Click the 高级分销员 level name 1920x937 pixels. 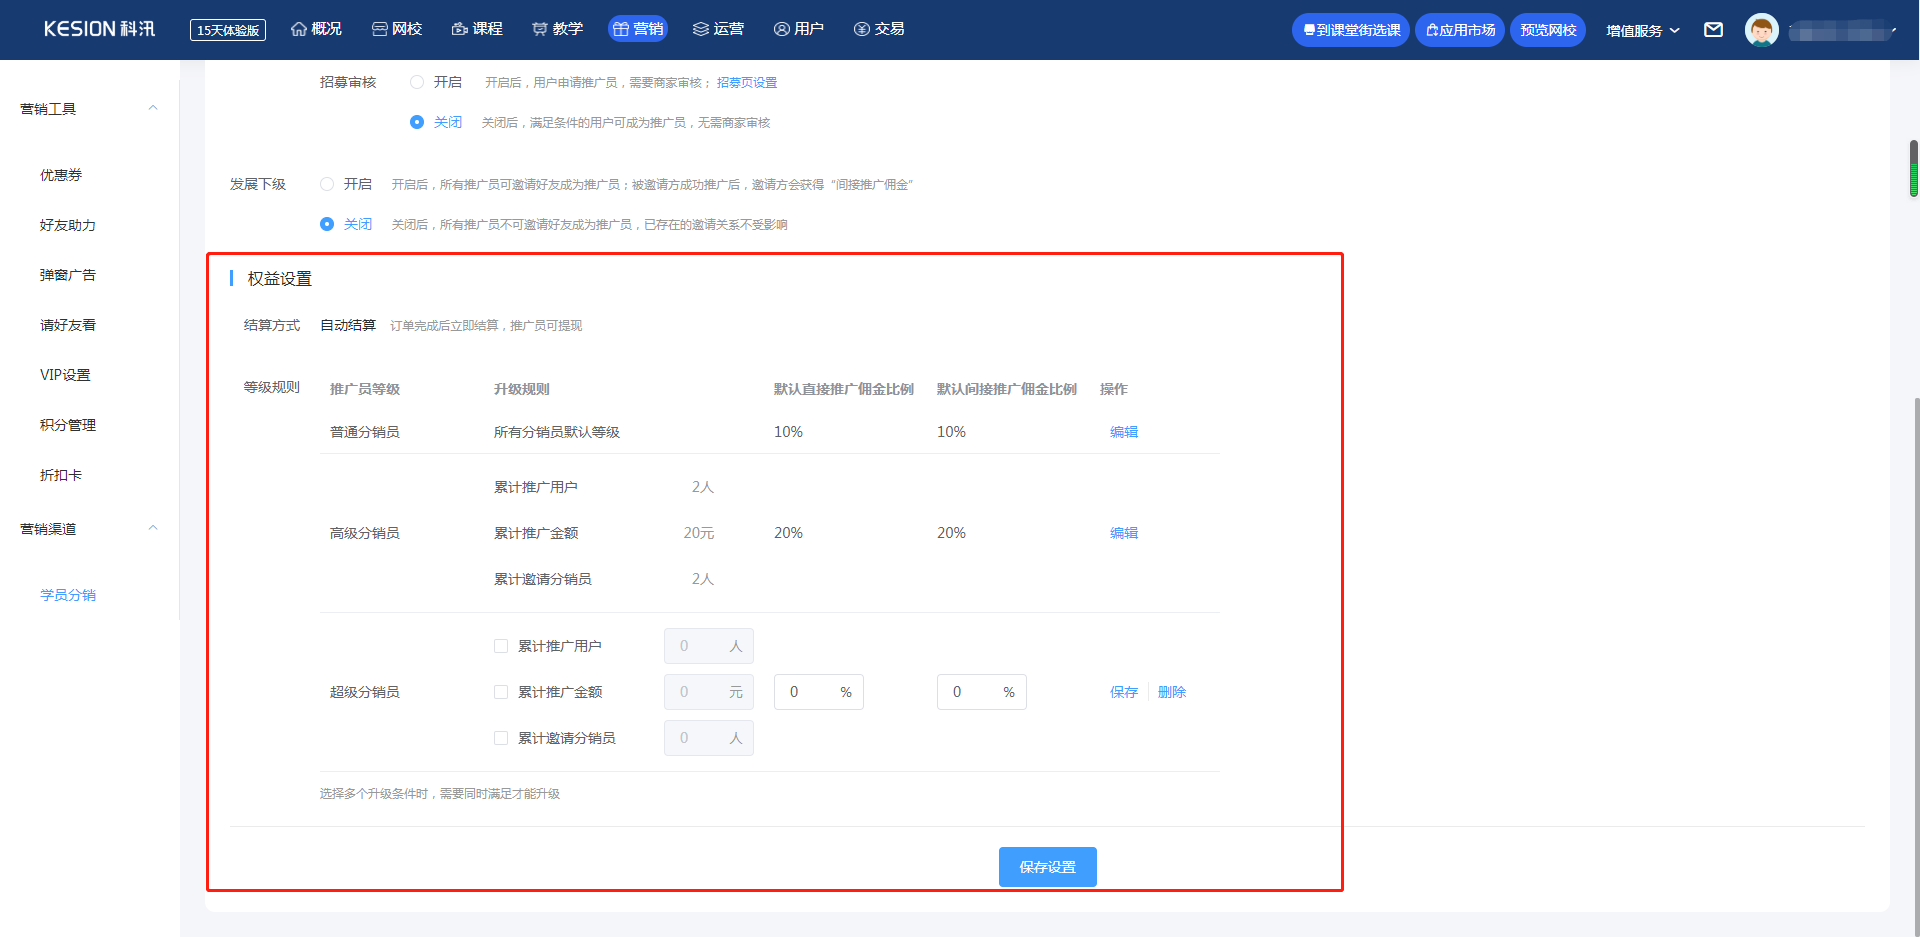point(365,533)
